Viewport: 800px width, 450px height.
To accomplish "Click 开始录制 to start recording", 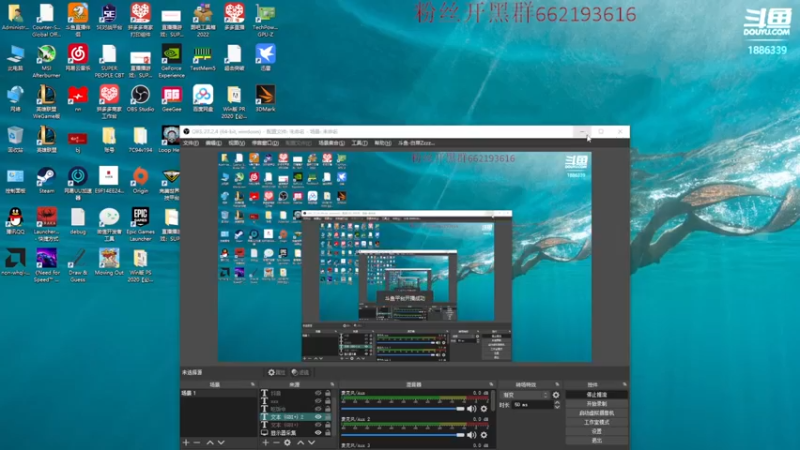I will tap(596, 404).
